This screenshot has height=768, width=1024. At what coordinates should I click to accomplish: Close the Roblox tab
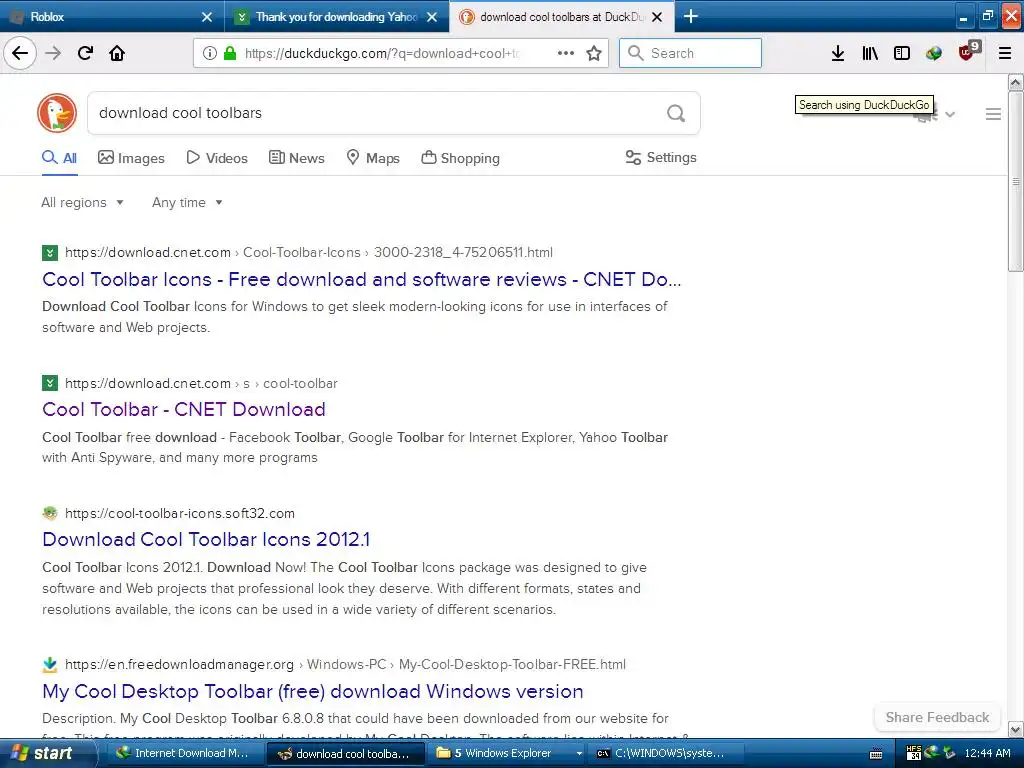pyautogui.click(x=207, y=17)
